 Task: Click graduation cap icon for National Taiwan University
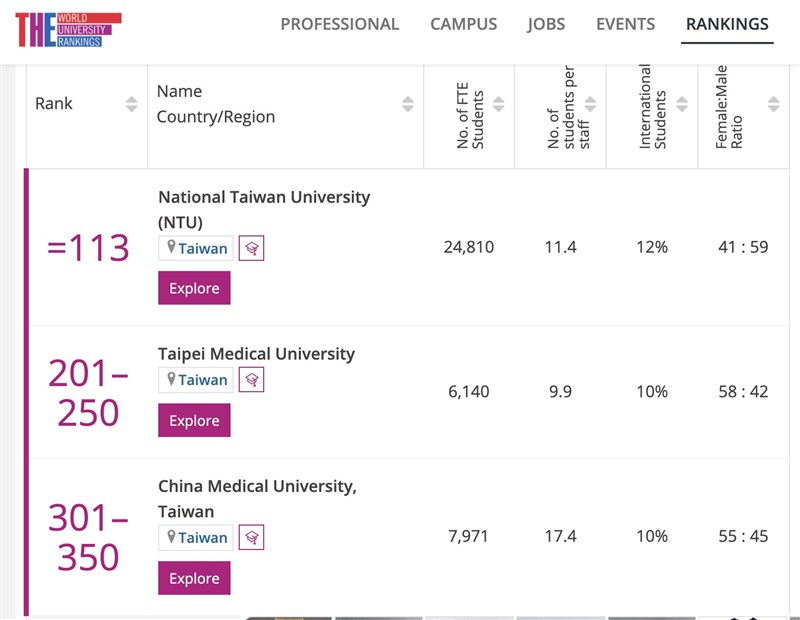(252, 248)
